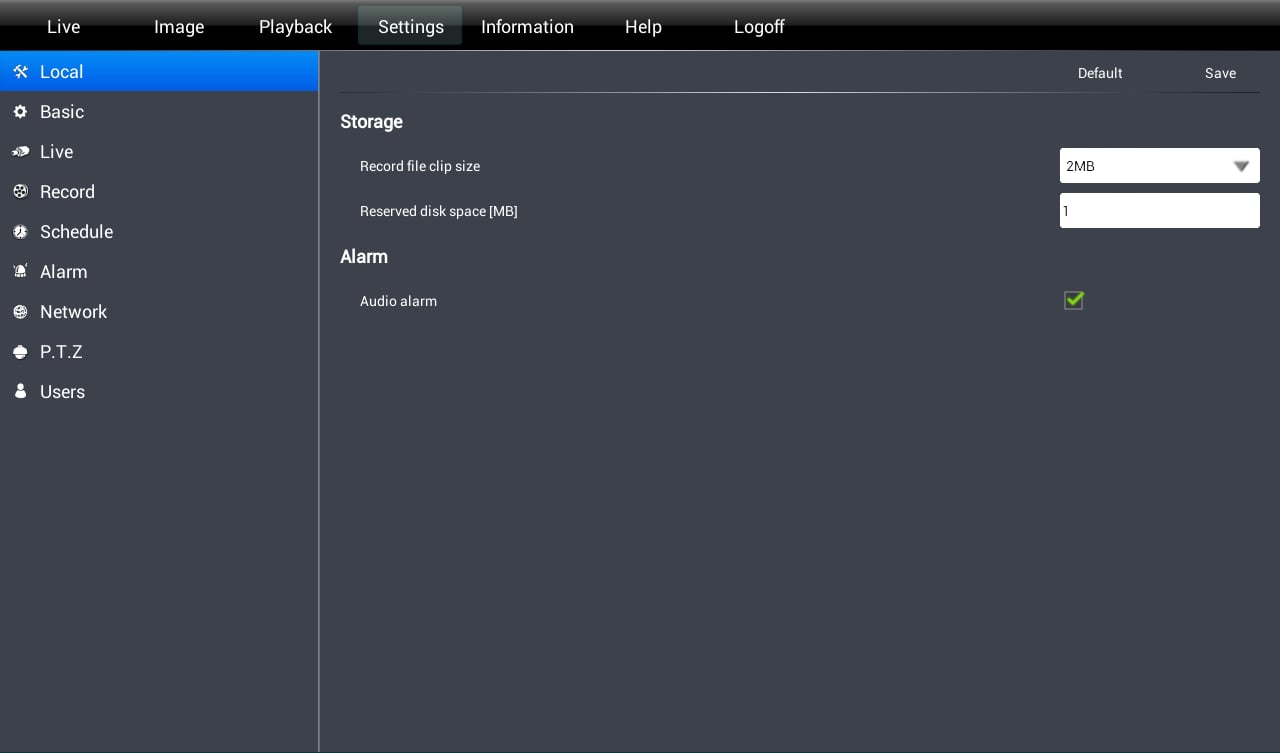Select the Settings tab
The width and height of the screenshot is (1280, 753).
410,26
